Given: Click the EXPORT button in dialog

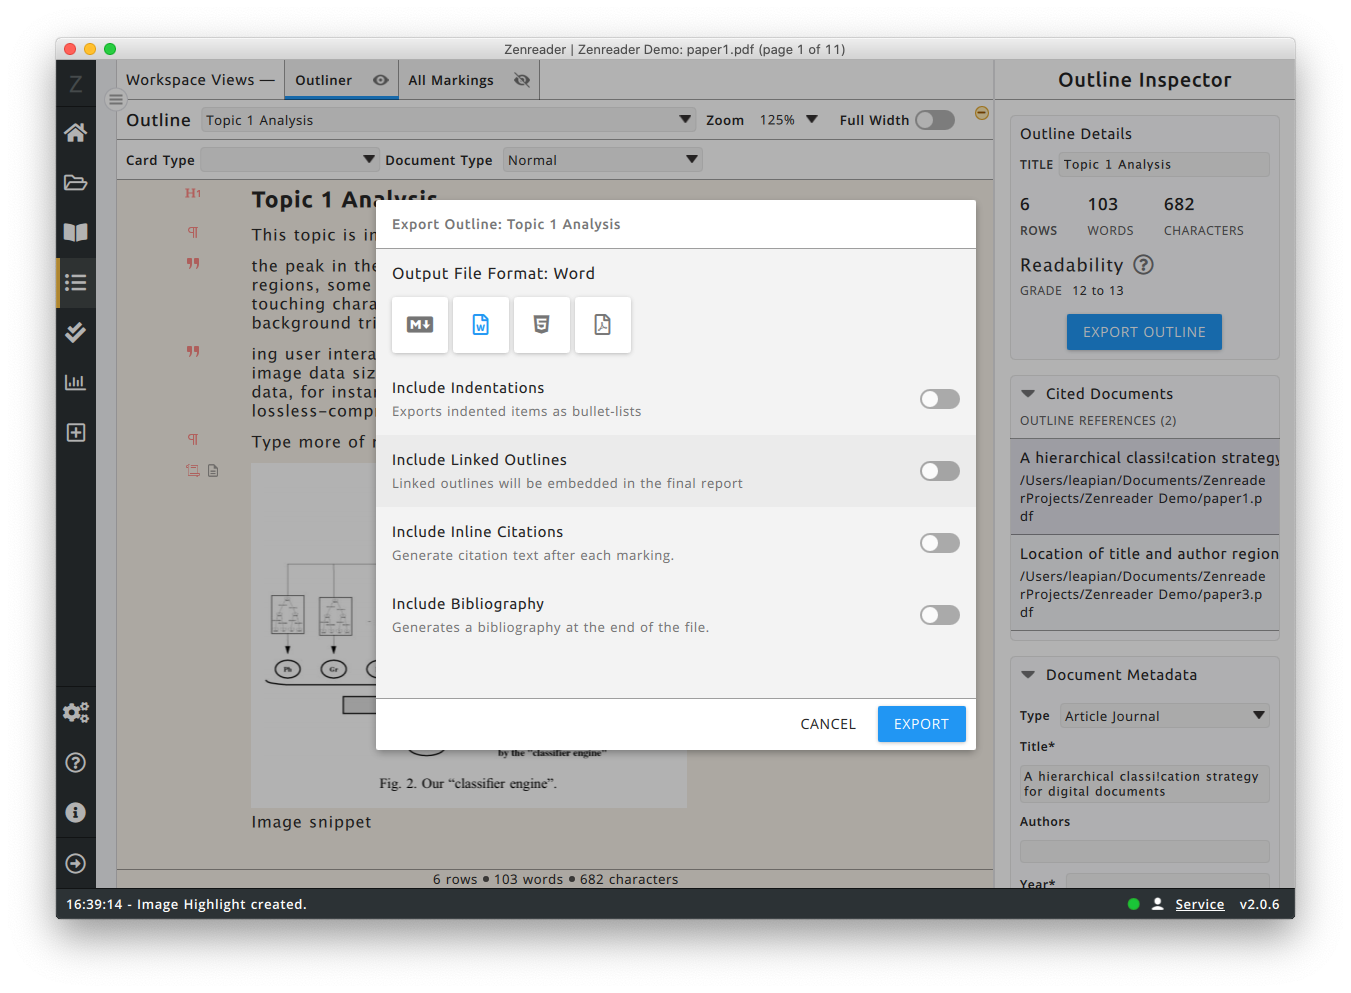Looking at the screenshot, I should click(x=921, y=724).
